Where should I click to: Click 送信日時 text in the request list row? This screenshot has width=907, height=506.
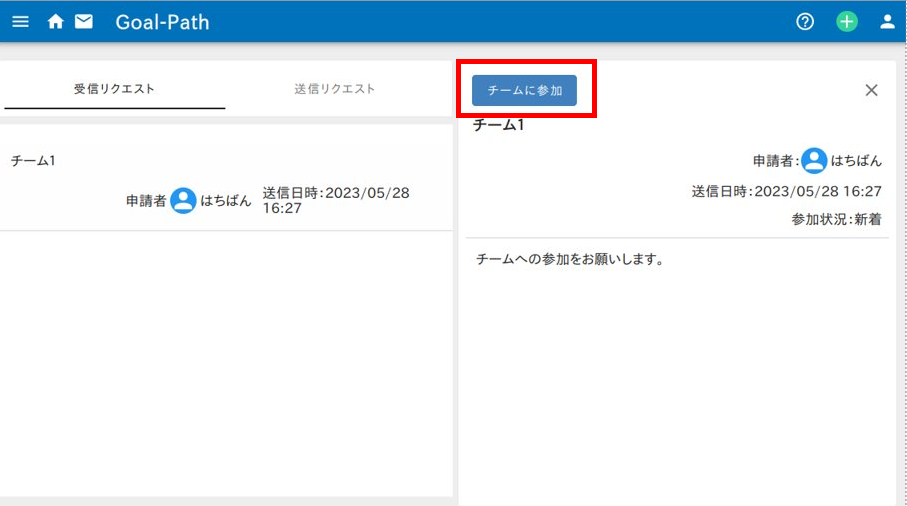coord(336,200)
